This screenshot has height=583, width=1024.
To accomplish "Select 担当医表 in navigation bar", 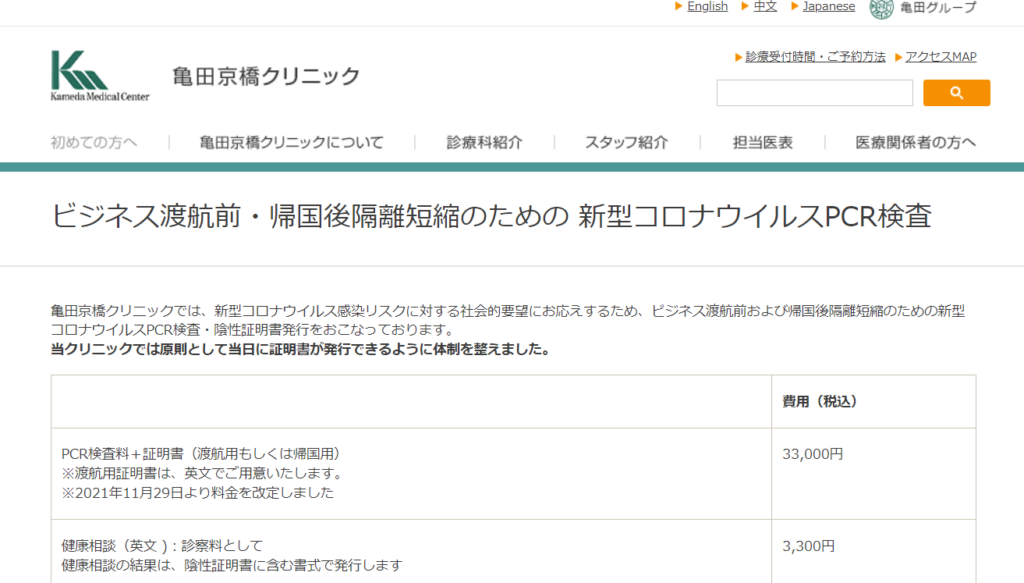I will (763, 142).
